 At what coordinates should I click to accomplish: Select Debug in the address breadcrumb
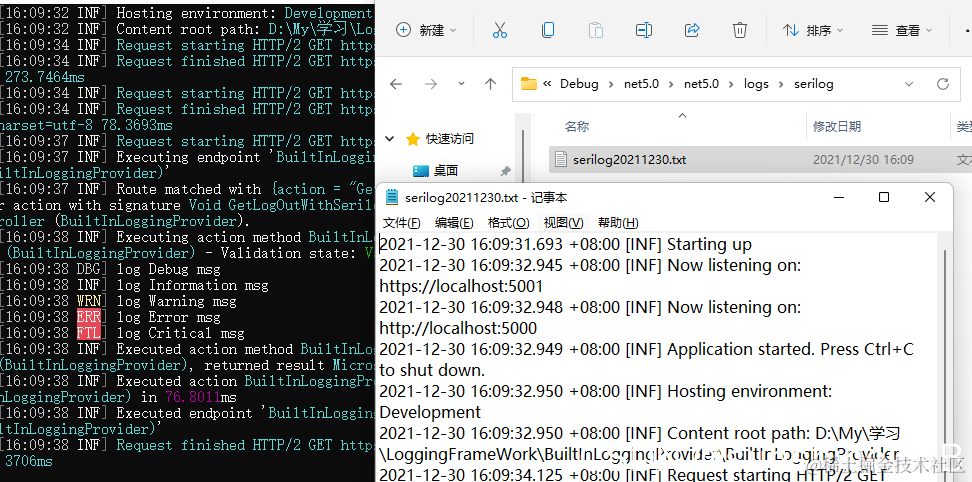[x=579, y=84]
